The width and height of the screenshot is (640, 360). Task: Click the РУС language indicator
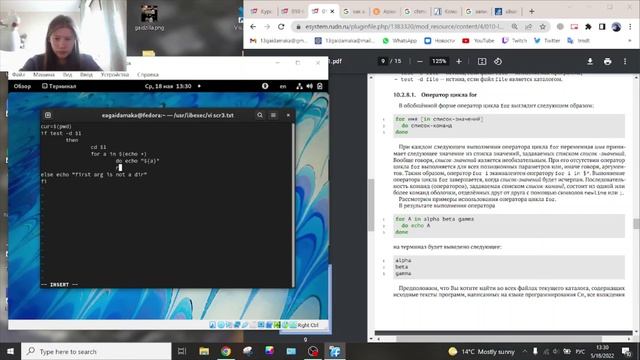580,351
